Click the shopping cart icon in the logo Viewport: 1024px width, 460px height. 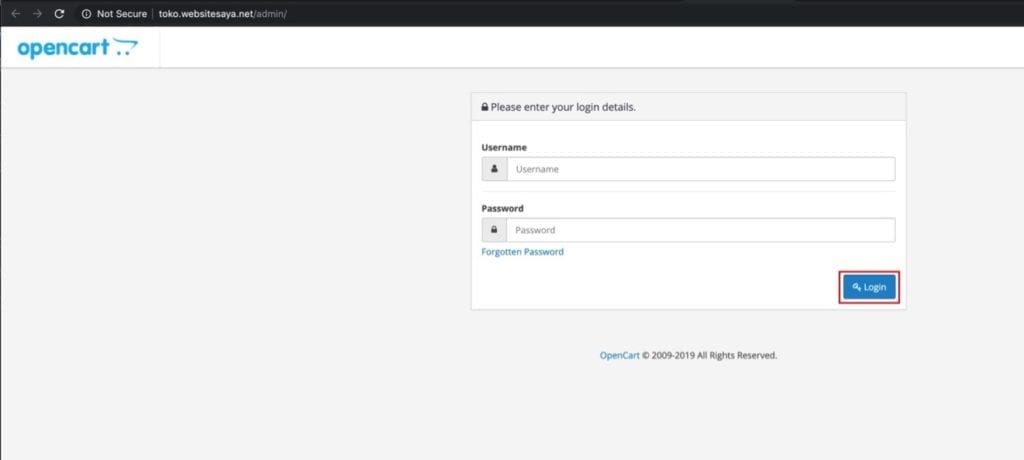125,47
